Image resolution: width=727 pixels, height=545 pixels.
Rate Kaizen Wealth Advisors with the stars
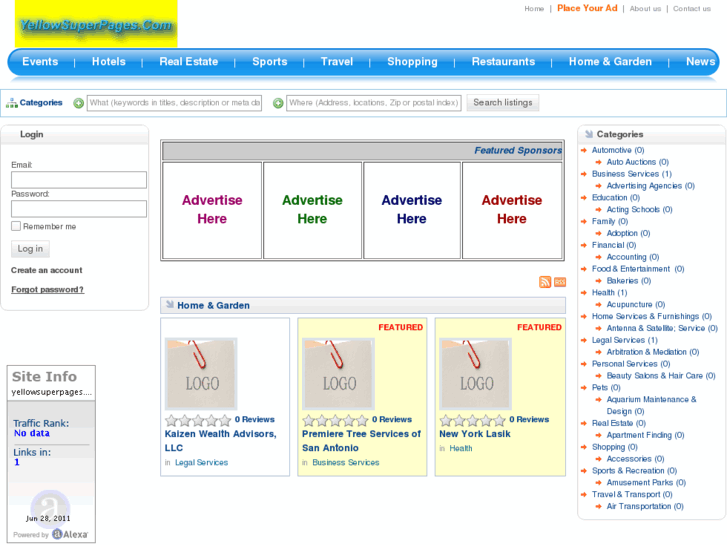[198, 420]
